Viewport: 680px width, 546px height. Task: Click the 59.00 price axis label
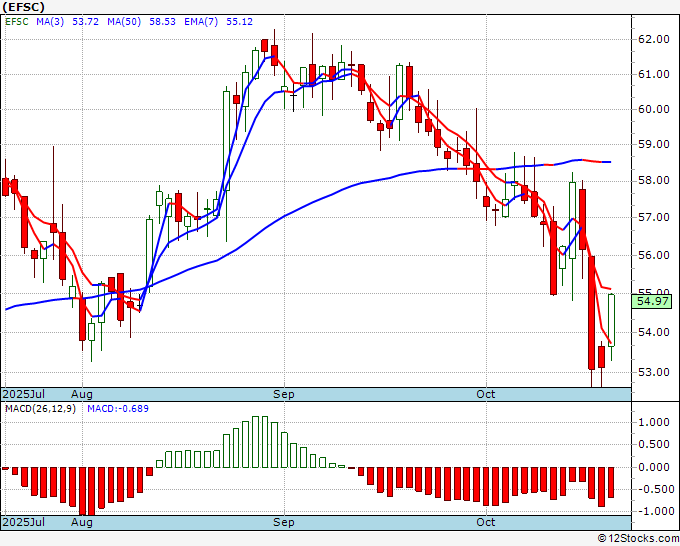(x=654, y=144)
